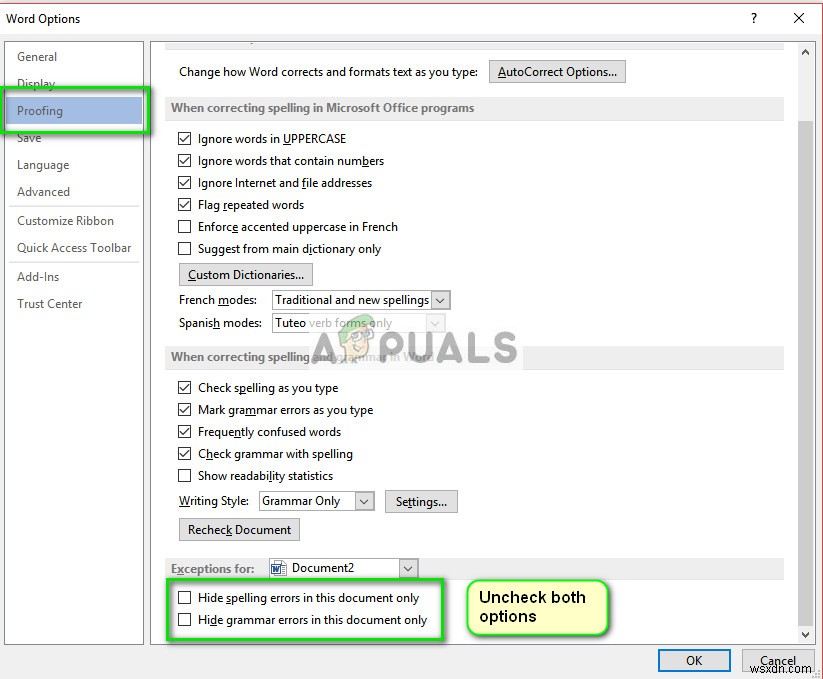The height and width of the screenshot is (679, 823).
Task: Open the Exceptions for document selector
Action: (x=406, y=567)
